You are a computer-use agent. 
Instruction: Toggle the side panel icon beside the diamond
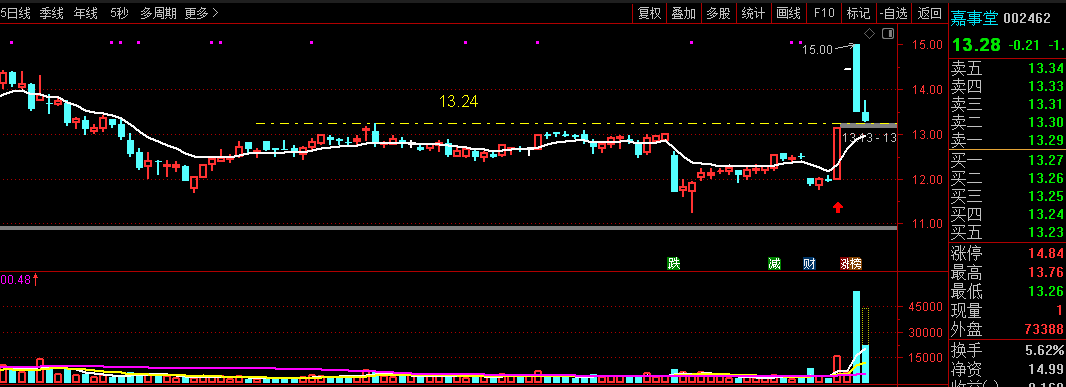887,34
